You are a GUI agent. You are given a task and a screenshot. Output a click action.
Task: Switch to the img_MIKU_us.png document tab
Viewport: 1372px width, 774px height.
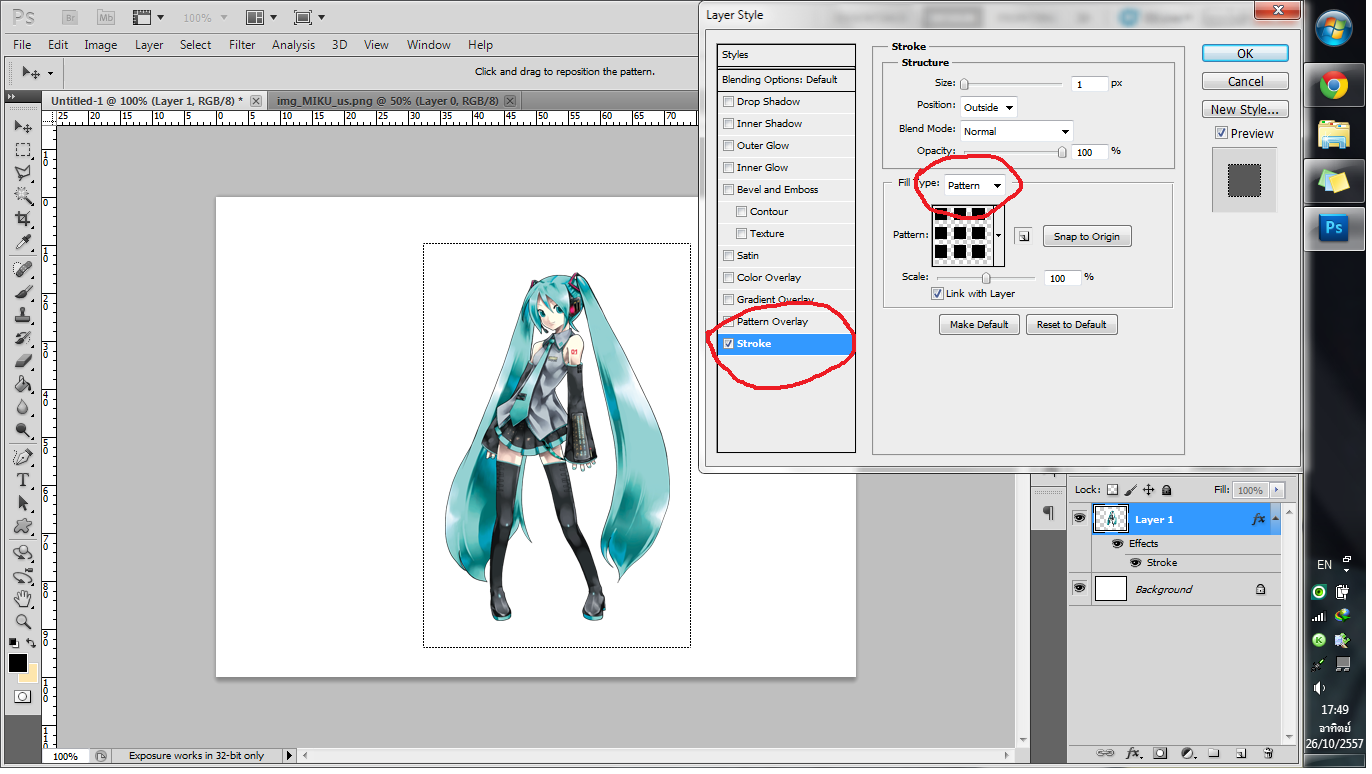click(395, 101)
